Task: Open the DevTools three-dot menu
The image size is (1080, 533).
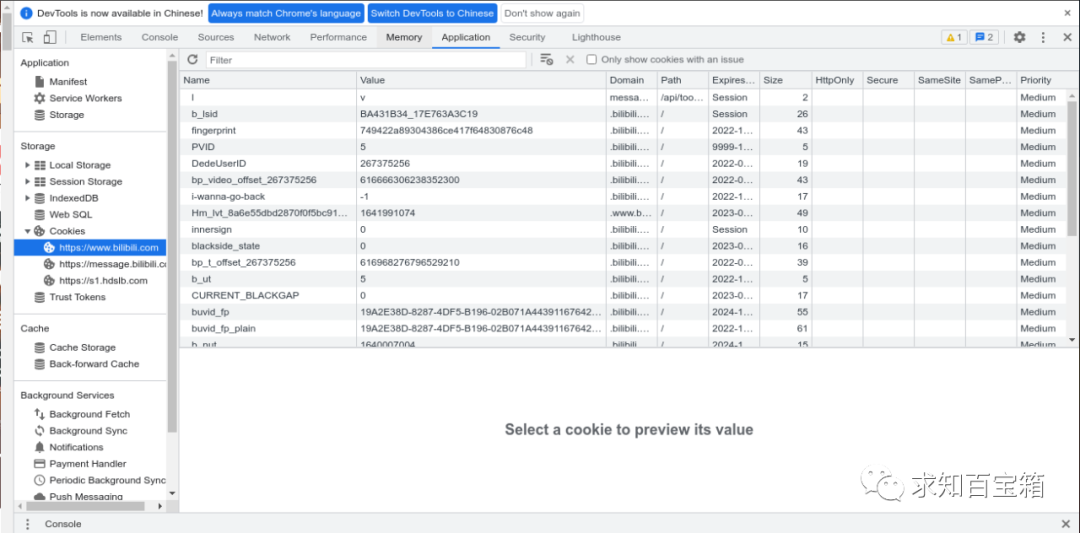Action: pyautogui.click(x=1043, y=37)
